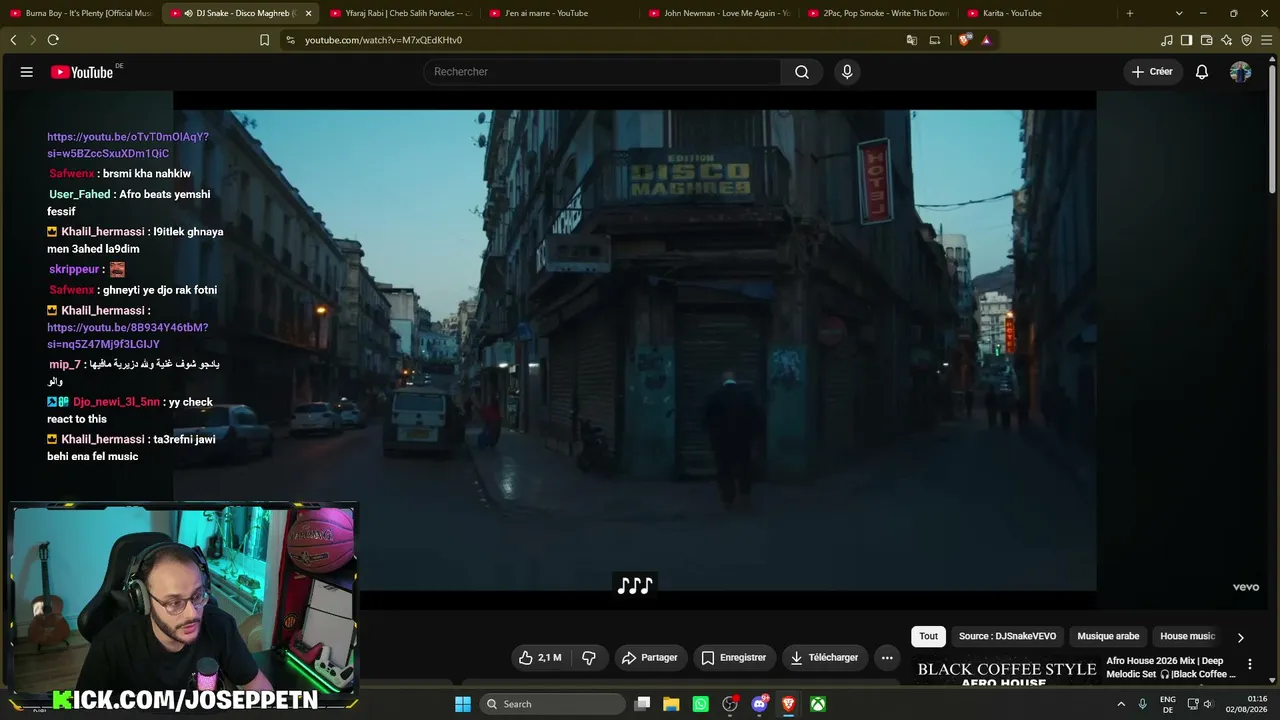
Task: Show hidden system tray icons
Action: 1121,704
